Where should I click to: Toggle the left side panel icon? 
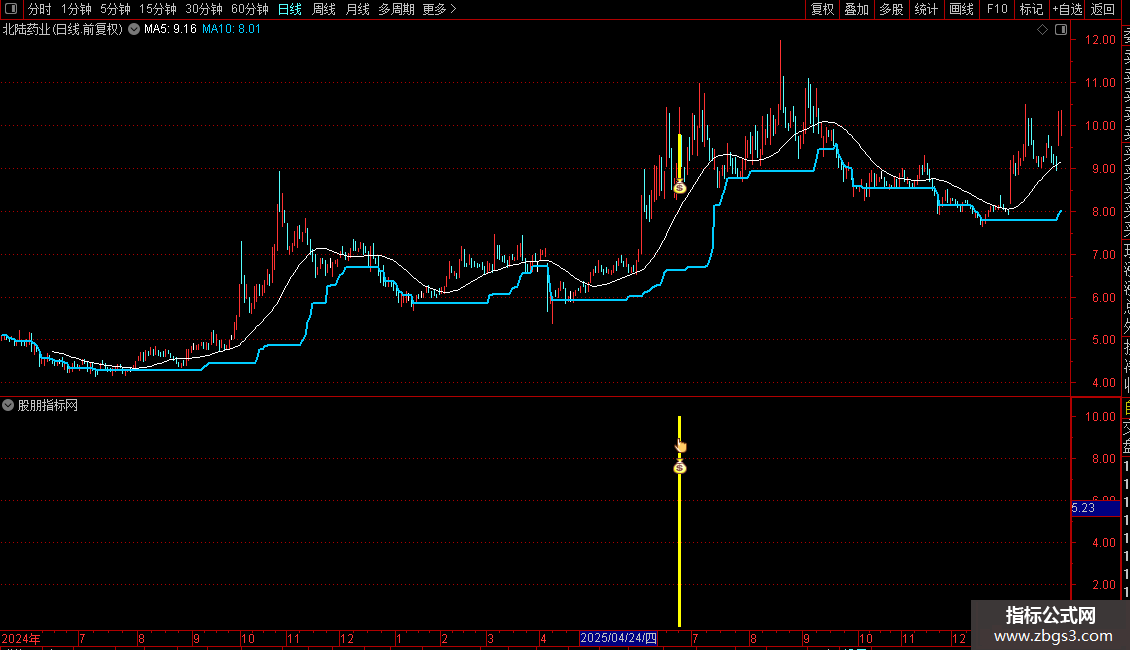[x=11, y=9]
